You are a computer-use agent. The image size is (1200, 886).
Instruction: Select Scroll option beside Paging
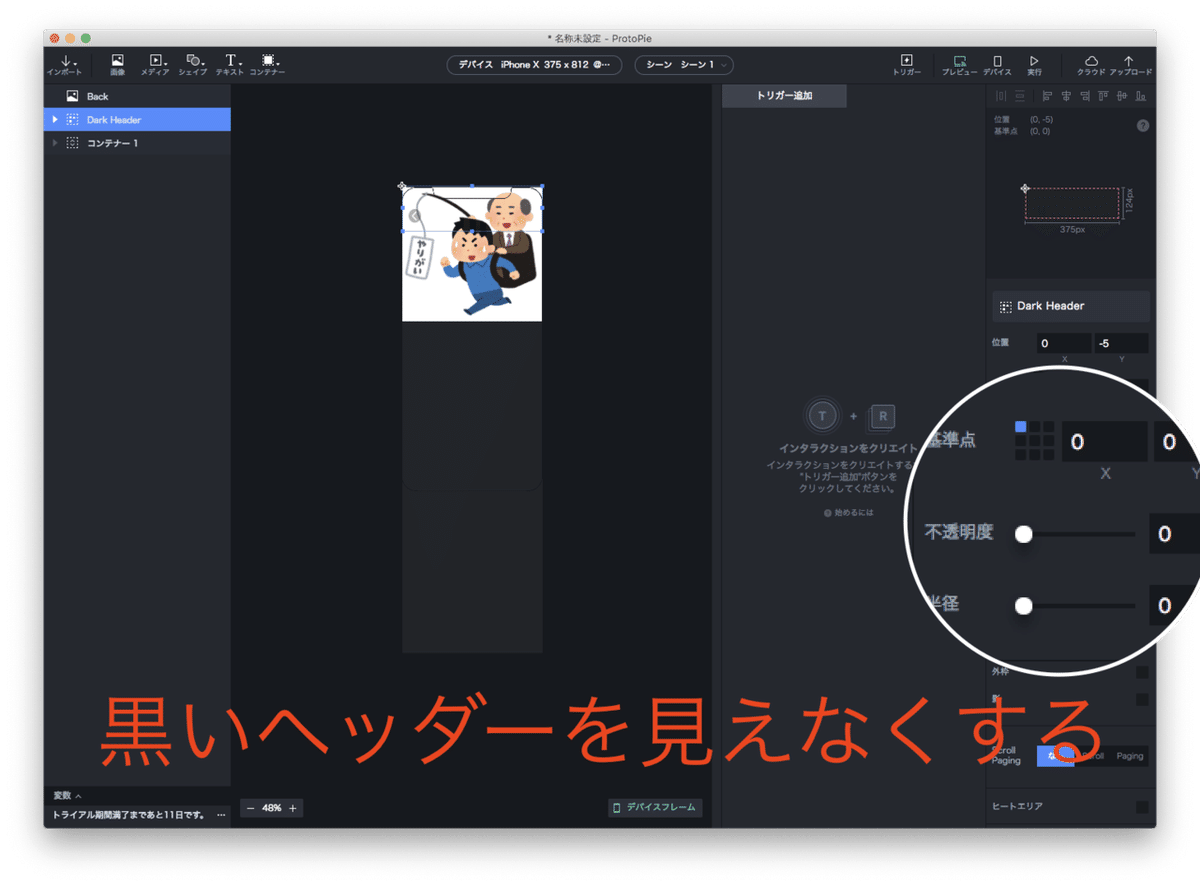click(1092, 756)
